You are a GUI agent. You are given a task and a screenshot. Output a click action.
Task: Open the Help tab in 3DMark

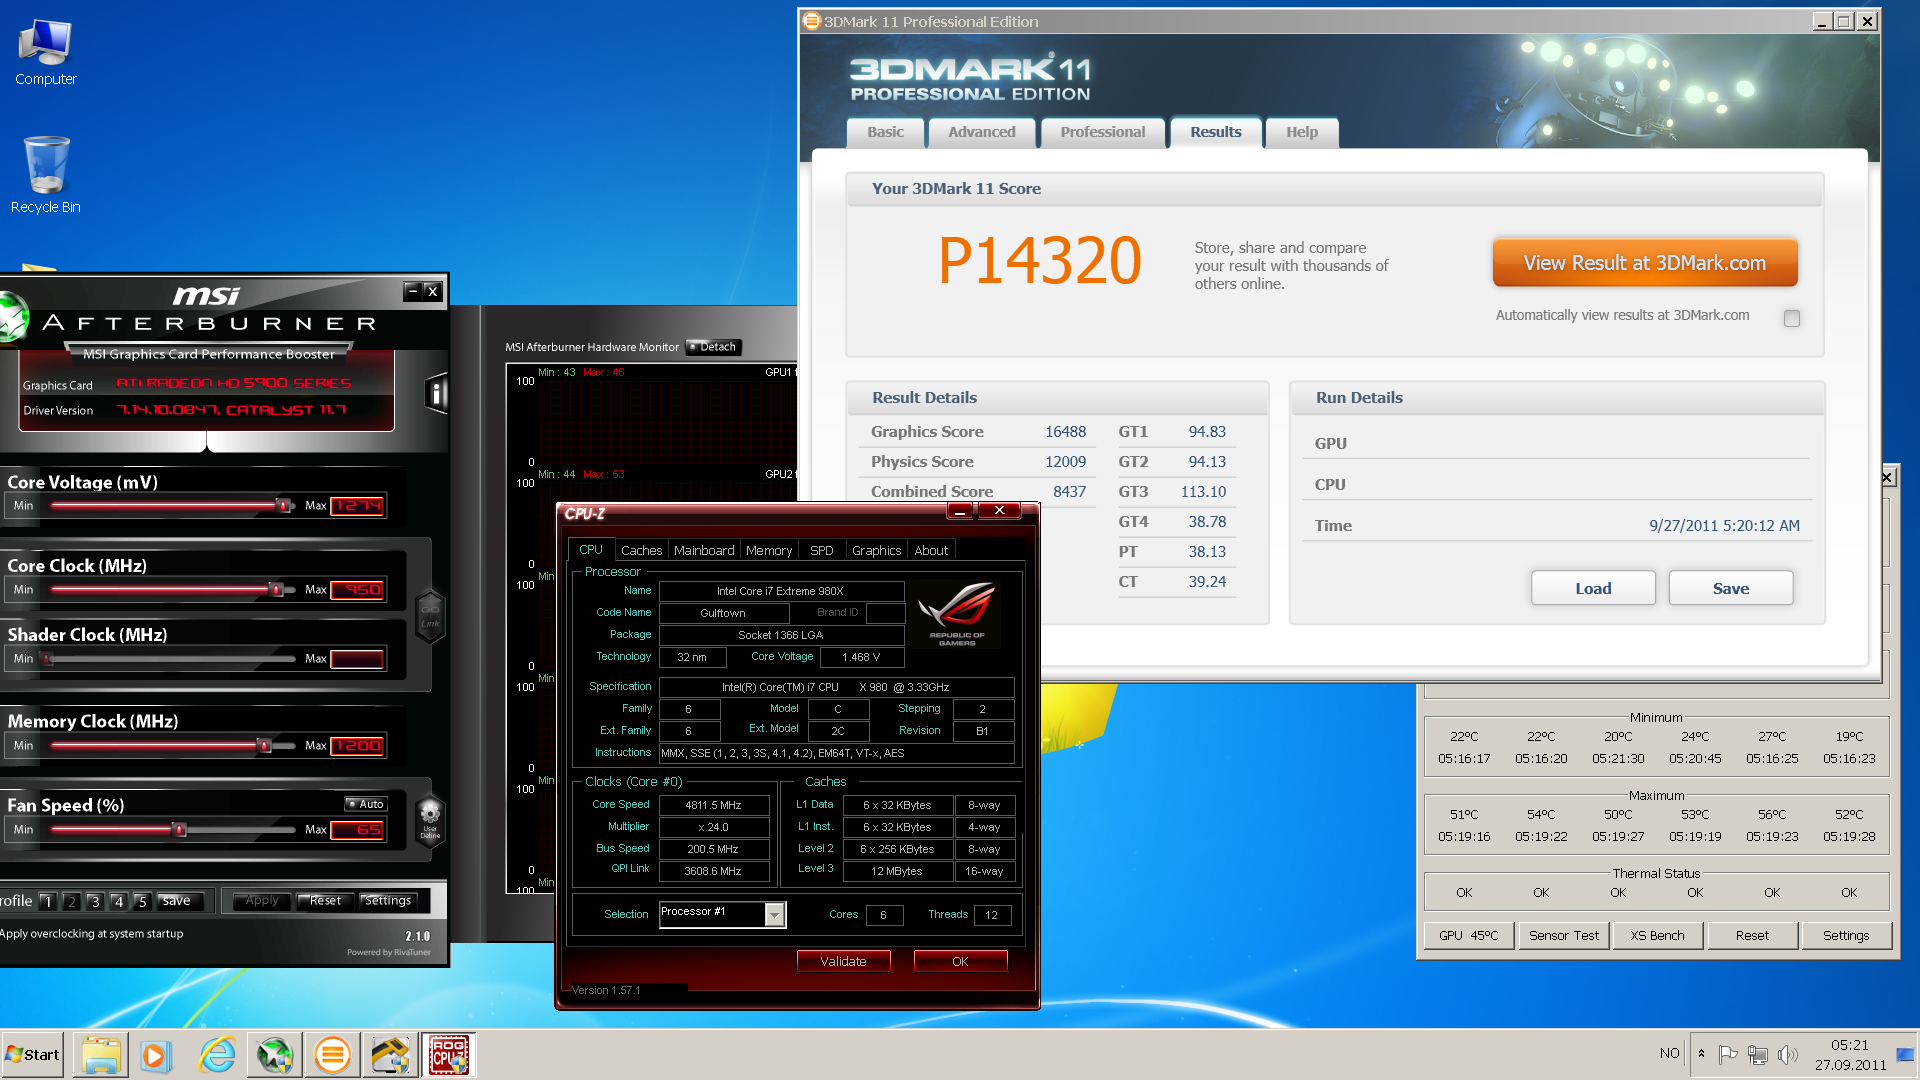(x=1302, y=132)
